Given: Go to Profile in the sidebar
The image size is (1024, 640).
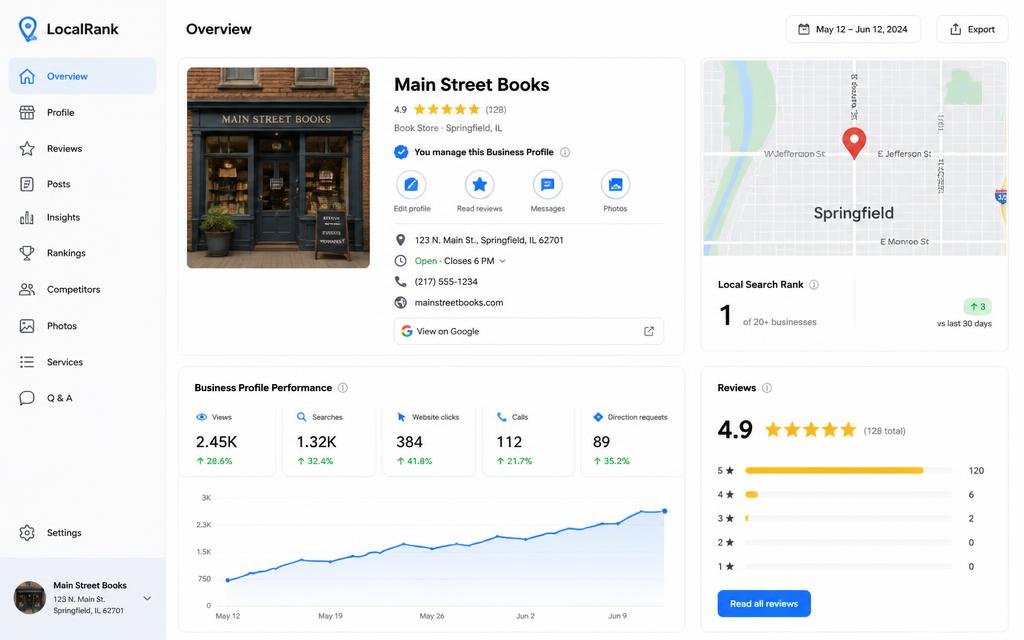Looking at the screenshot, I should [x=82, y=112].
